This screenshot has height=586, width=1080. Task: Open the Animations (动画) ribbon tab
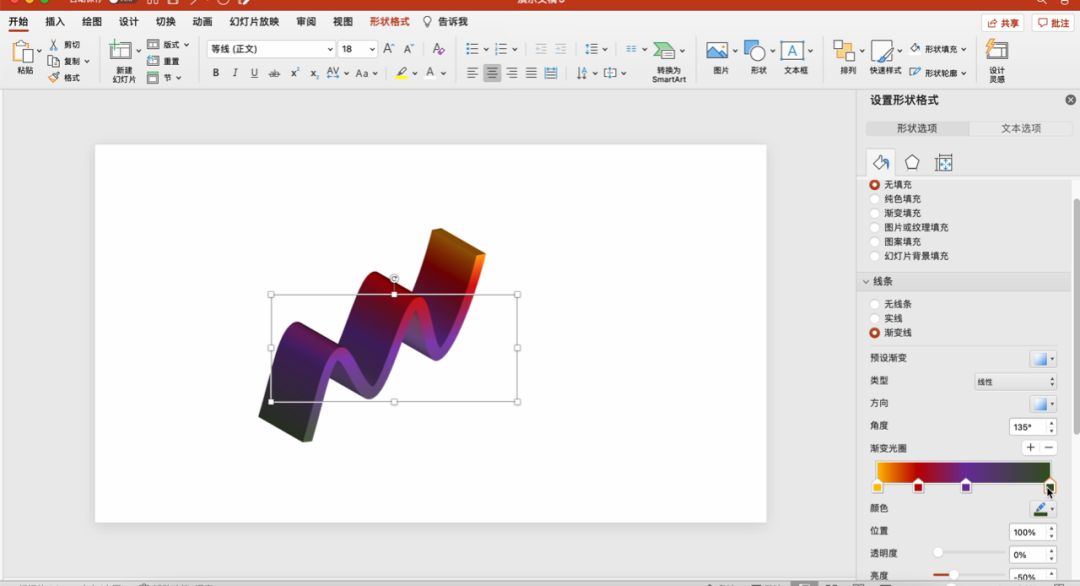pyautogui.click(x=202, y=21)
